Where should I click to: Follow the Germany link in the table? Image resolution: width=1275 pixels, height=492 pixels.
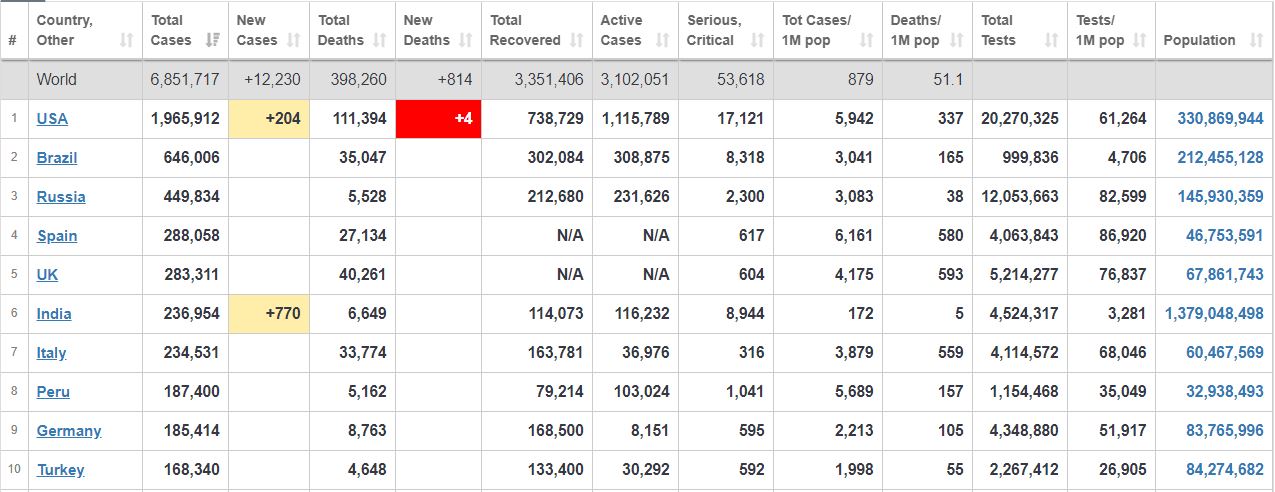69,431
